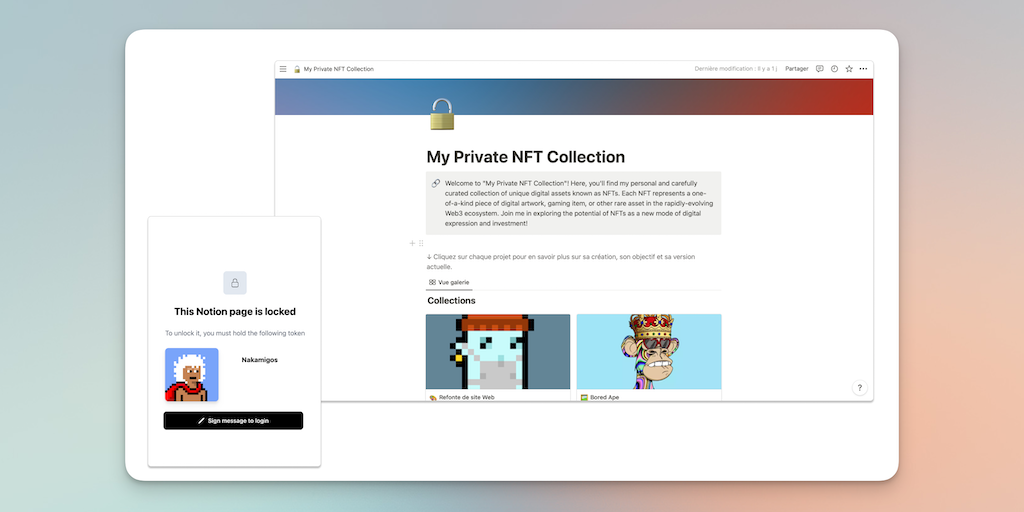Open the comments icon in Notion top bar
Image resolution: width=1024 pixels, height=512 pixels.
(820, 69)
